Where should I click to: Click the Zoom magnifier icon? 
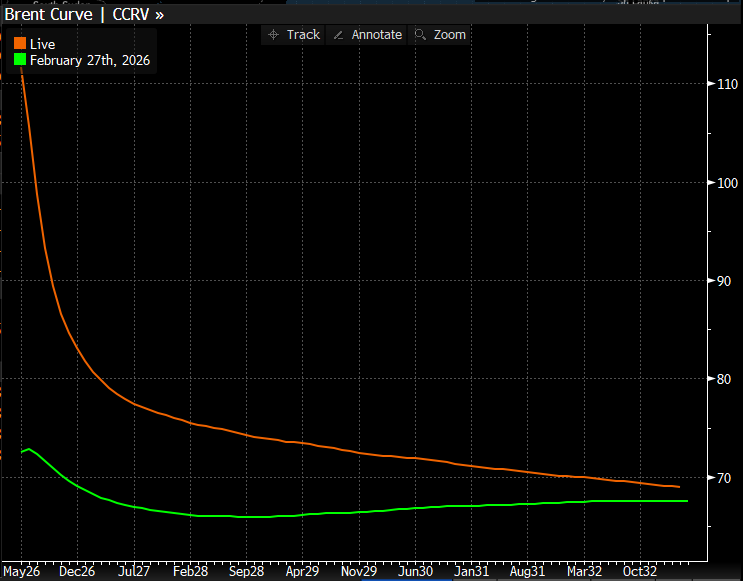[420, 35]
